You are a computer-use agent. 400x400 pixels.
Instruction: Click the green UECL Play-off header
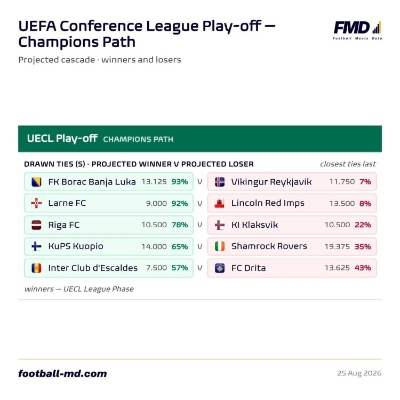pyautogui.click(x=200, y=139)
